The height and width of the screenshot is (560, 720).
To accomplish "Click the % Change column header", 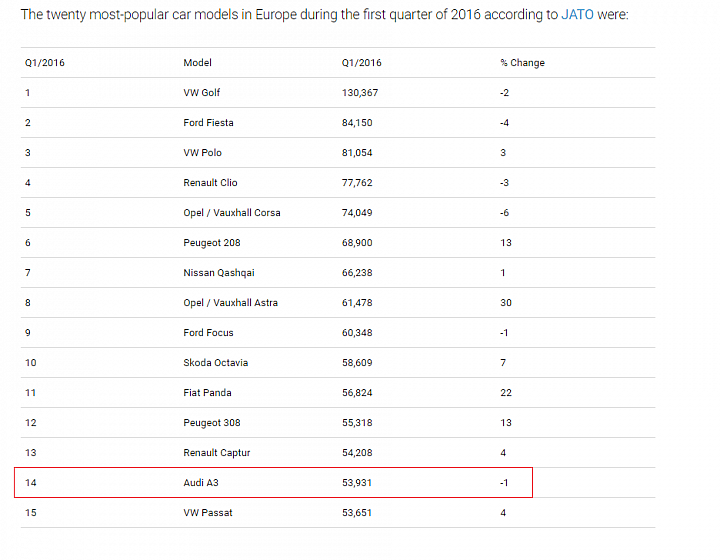I will click(x=523, y=63).
